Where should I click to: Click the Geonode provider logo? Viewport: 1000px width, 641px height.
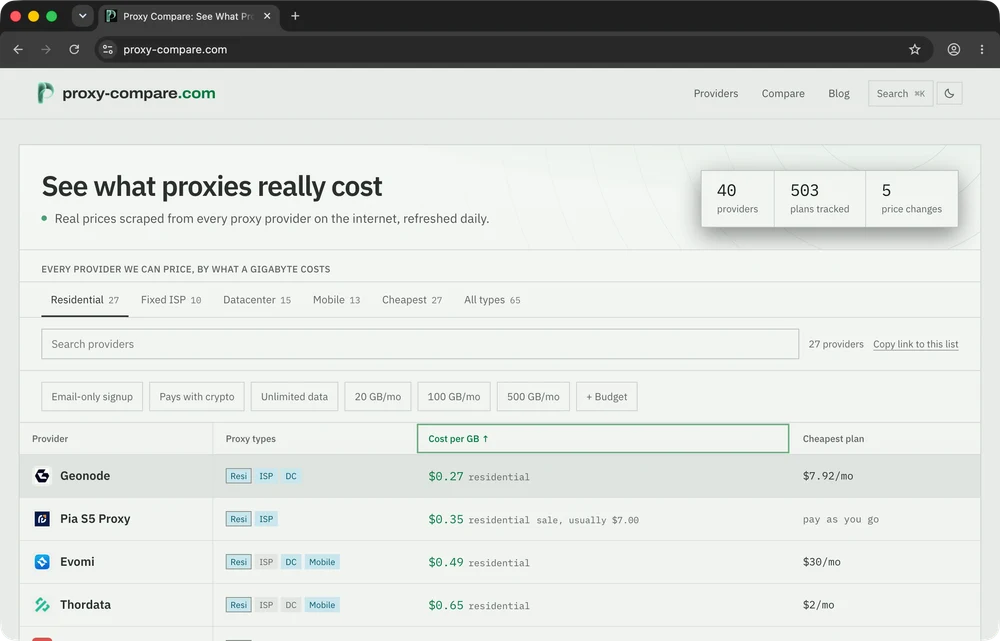coord(42,476)
